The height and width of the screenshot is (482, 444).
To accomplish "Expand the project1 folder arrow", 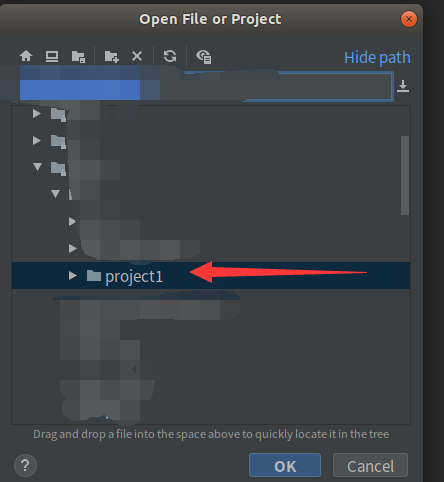I will click(x=72, y=275).
